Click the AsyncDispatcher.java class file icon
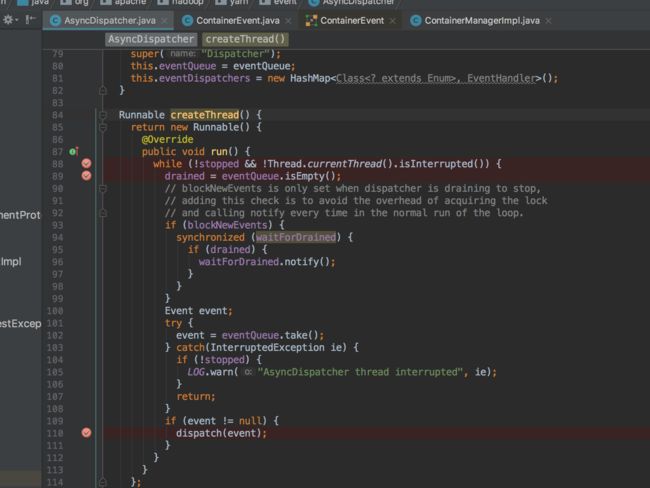 (x=55, y=20)
